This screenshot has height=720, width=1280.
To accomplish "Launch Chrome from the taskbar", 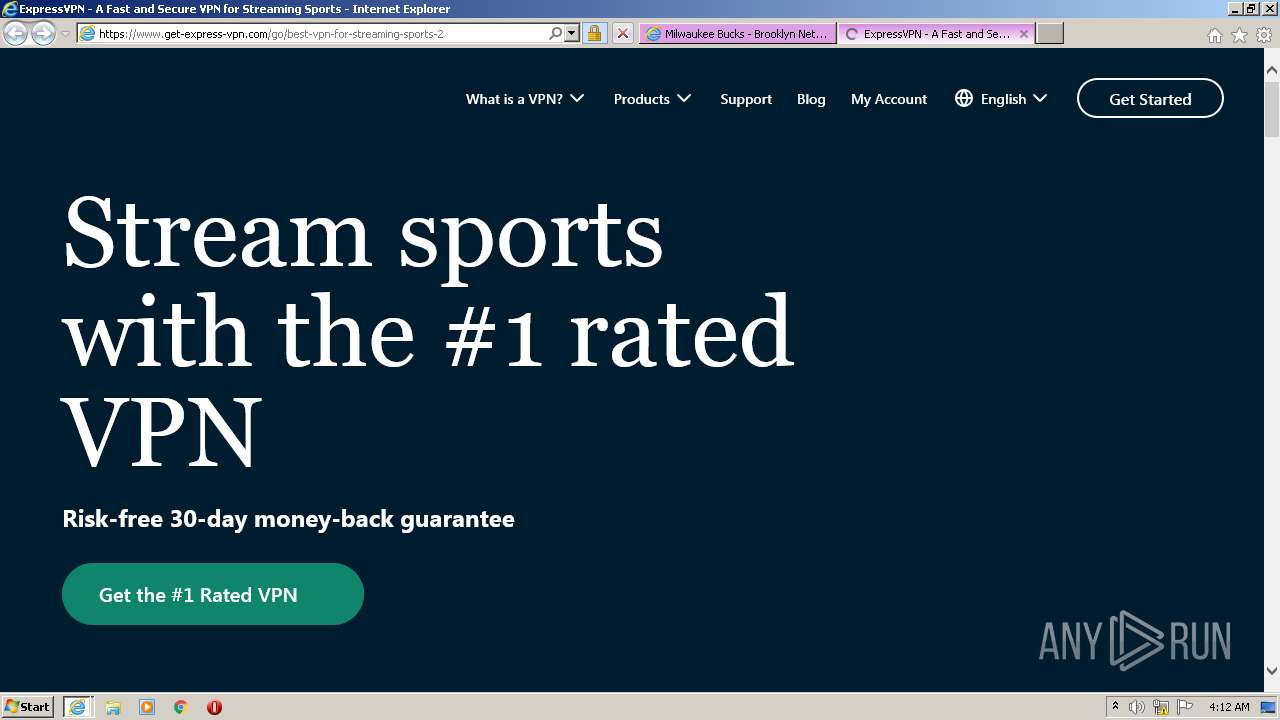I will pos(181,707).
